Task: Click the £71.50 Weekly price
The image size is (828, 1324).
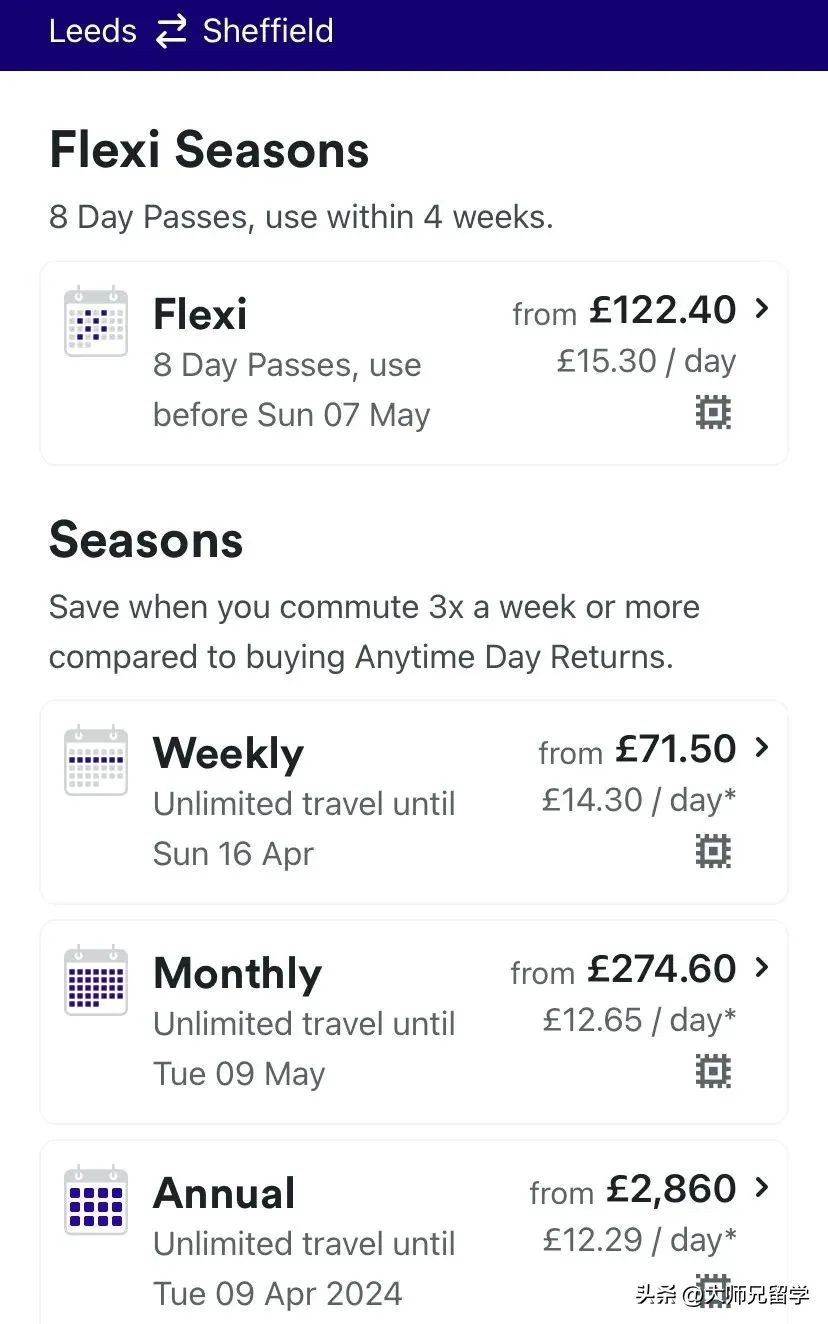Action: pyautogui.click(x=676, y=749)
